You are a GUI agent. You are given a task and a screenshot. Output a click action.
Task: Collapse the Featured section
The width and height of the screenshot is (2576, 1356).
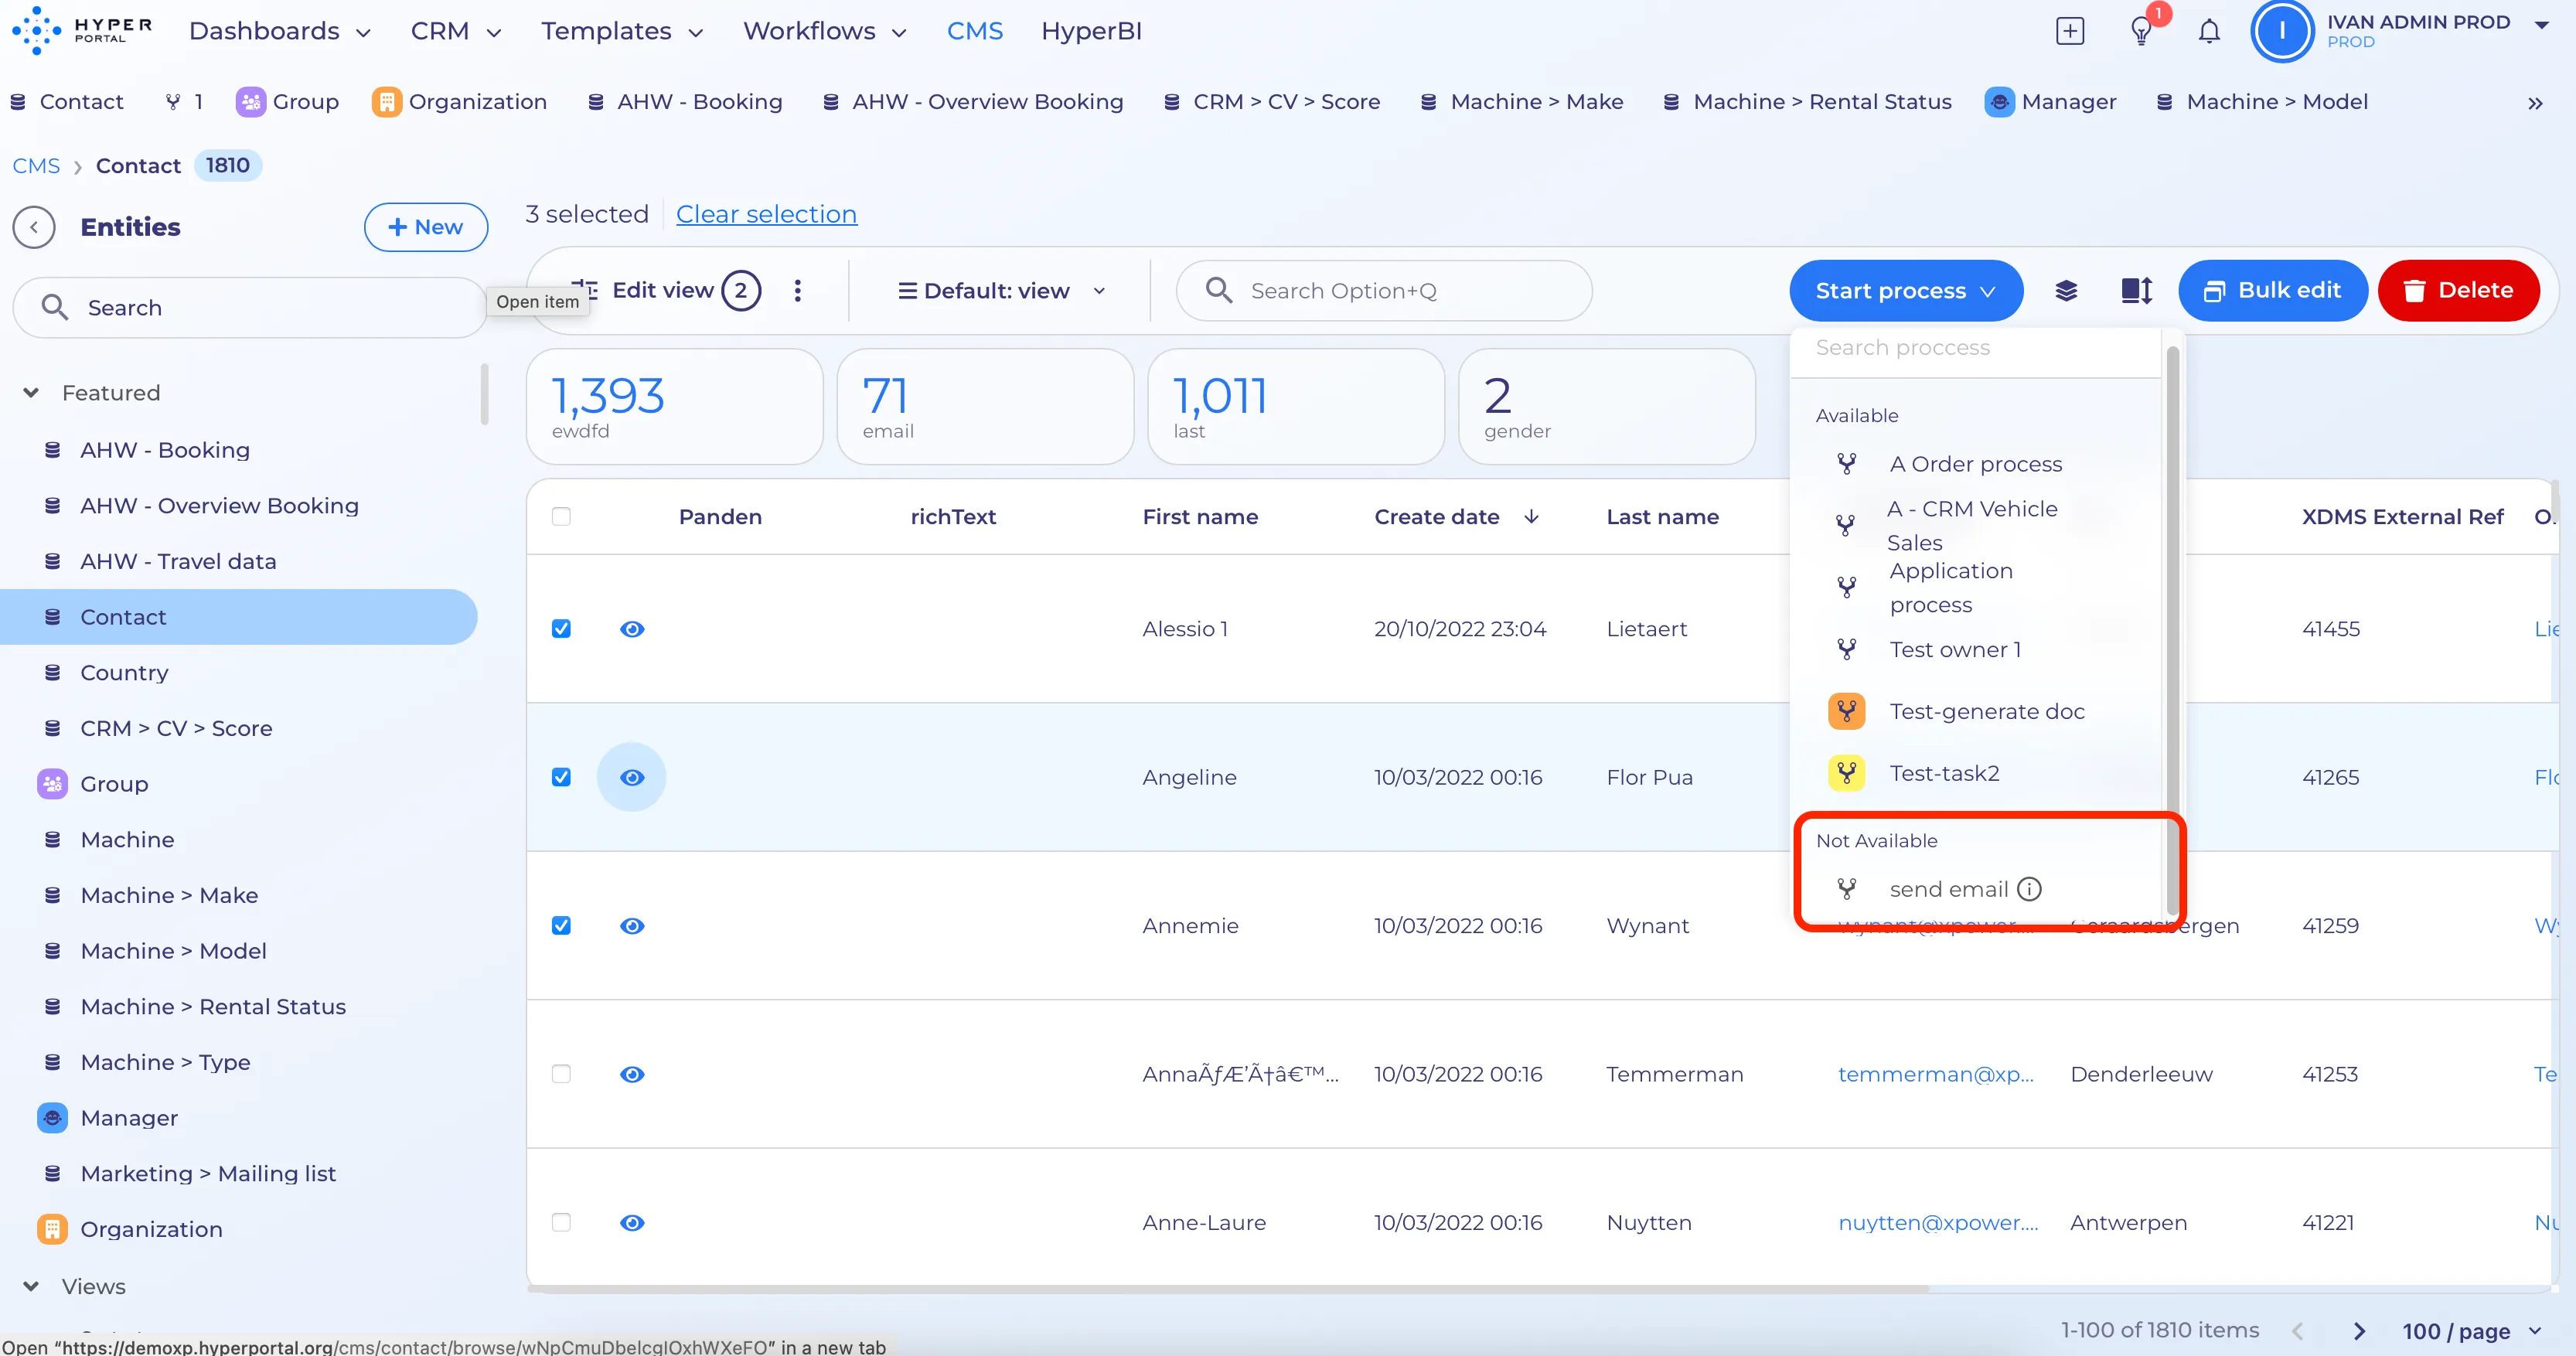tap(31, 393)
